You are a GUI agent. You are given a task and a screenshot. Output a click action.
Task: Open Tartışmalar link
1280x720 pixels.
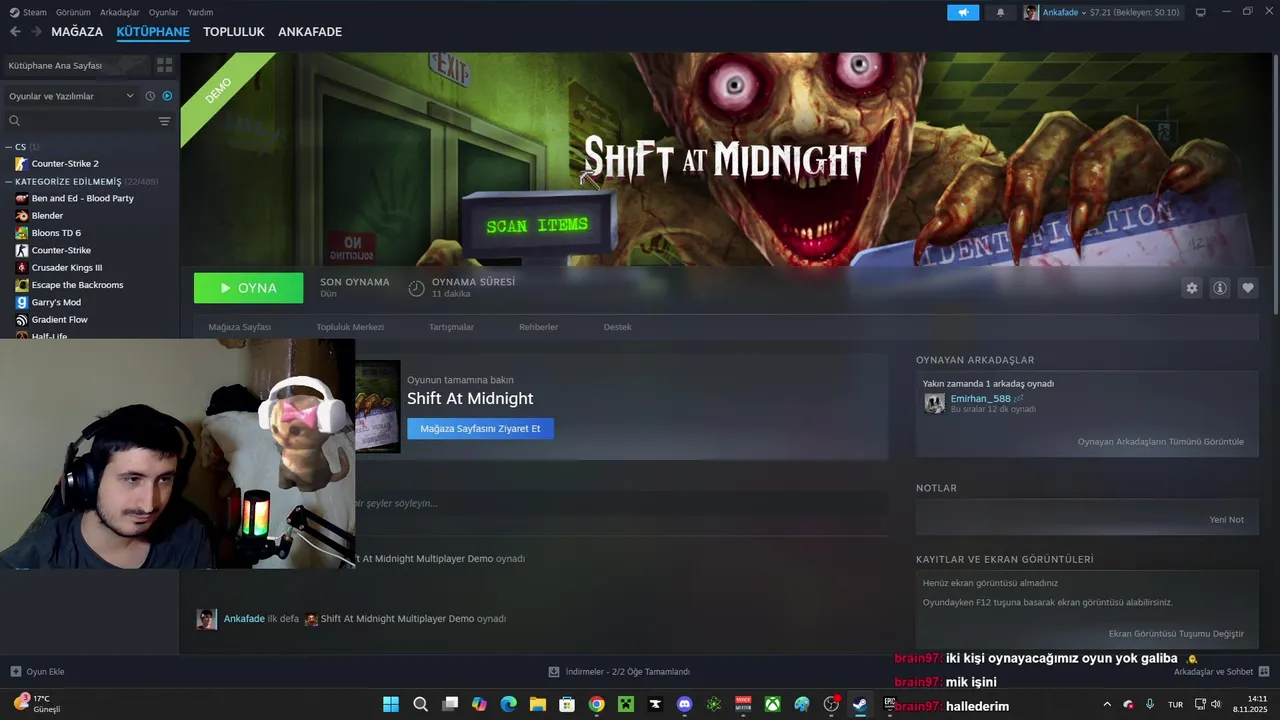pyautogui.click(x=451, y=327)
